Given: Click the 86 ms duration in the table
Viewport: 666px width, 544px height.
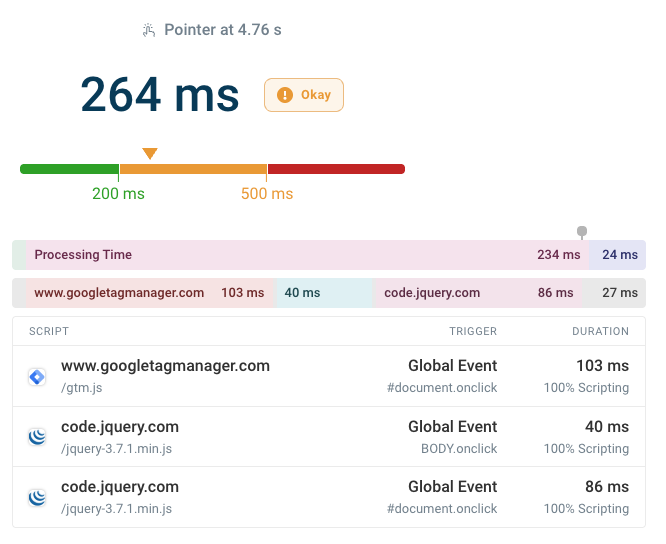Looking at the screenshot, I should click(x=607, y=487).
